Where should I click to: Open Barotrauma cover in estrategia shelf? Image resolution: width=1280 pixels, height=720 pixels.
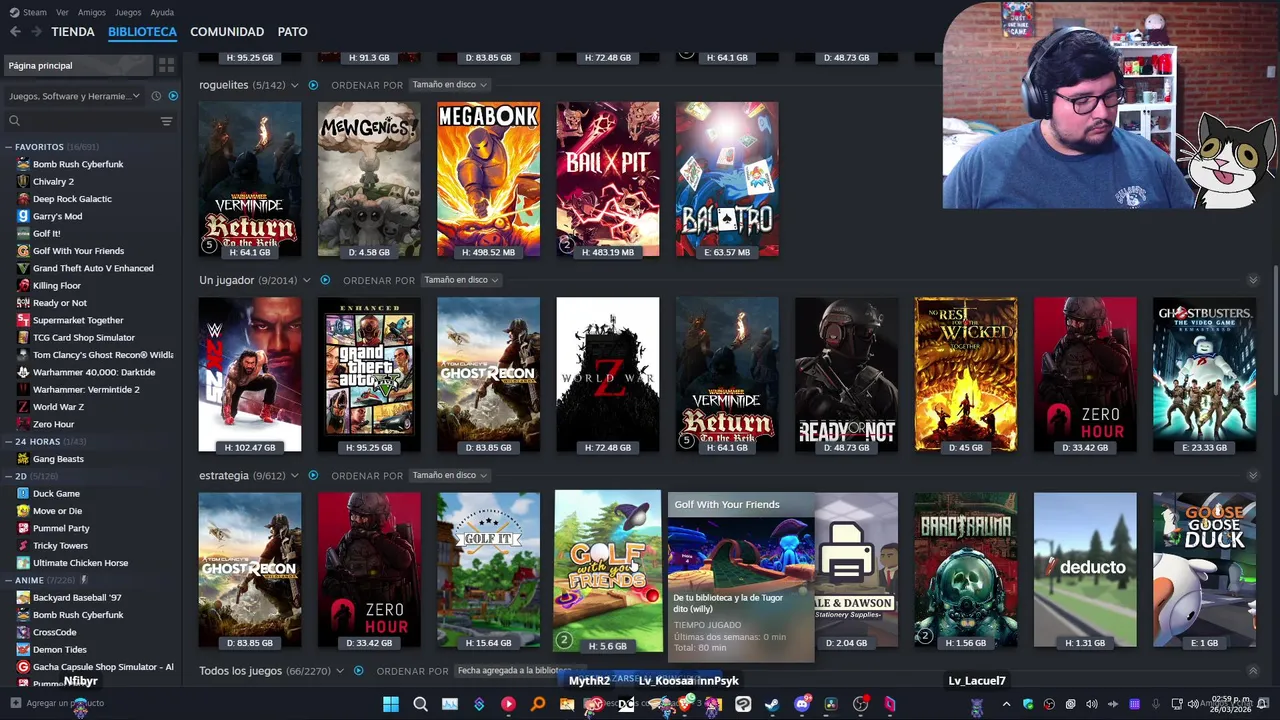click(x=965, y=570)
